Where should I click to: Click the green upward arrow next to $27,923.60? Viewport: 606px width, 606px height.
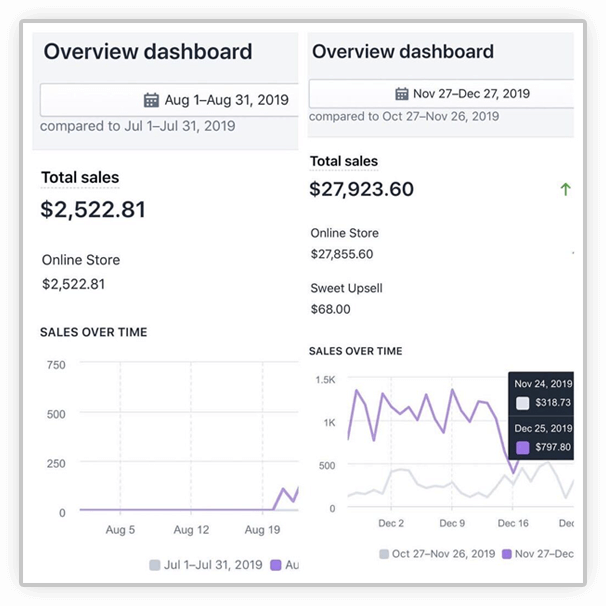565,189
